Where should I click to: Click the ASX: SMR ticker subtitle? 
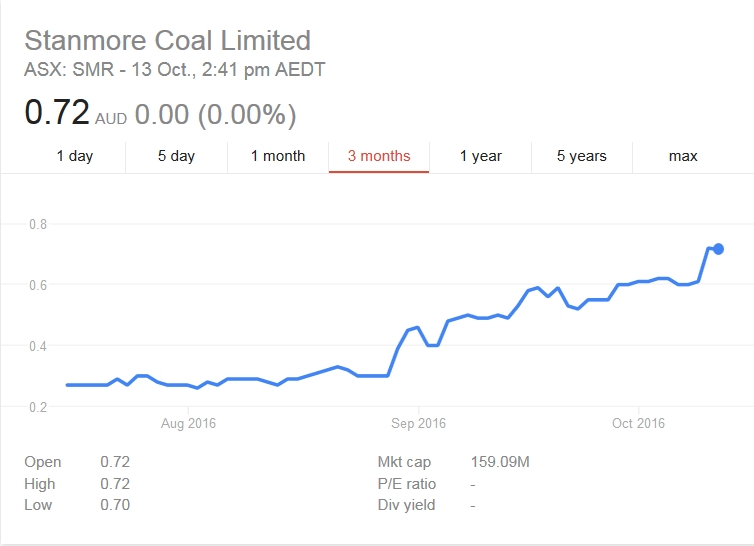click(174, 70)
